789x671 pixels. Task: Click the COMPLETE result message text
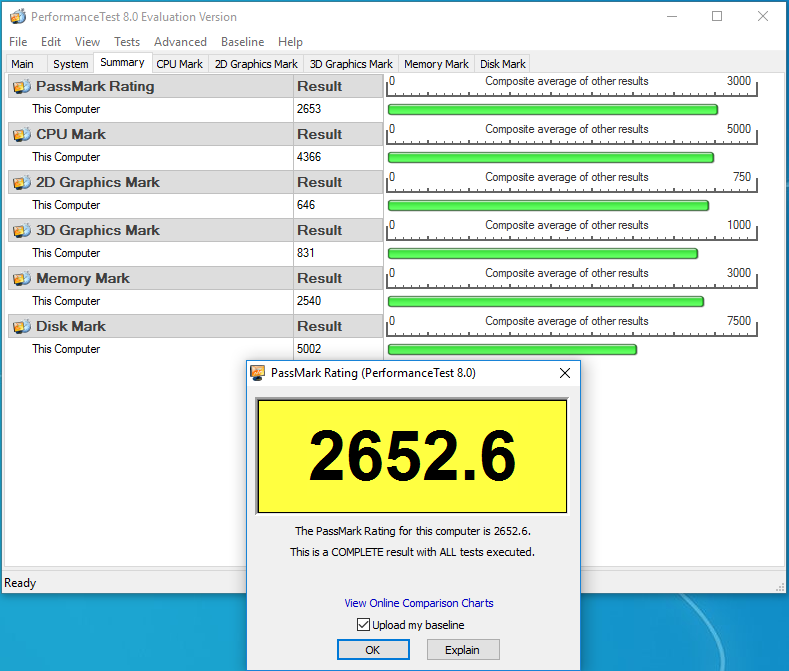coord(412,552)
